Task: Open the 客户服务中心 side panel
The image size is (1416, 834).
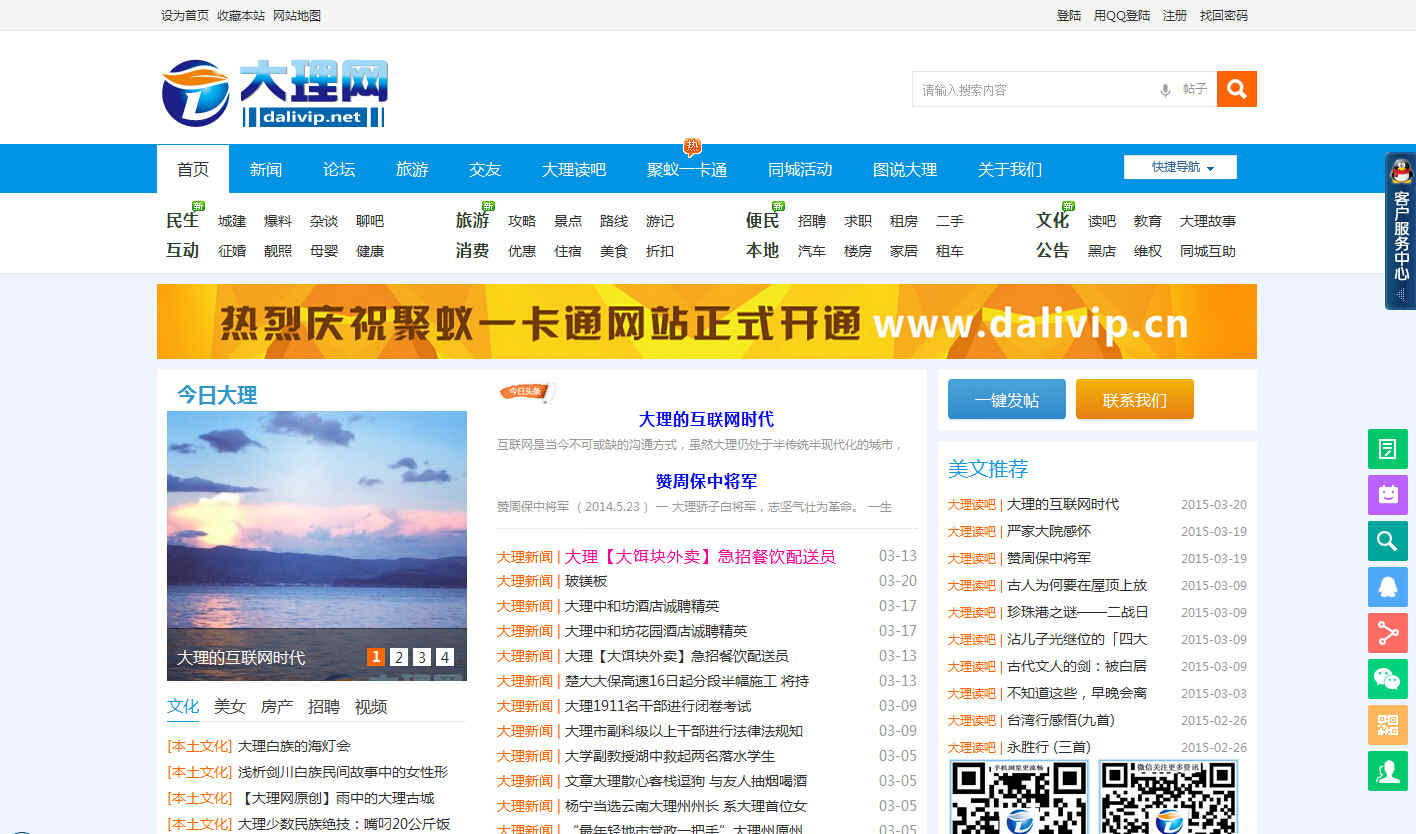Action: pos(1400,231)
